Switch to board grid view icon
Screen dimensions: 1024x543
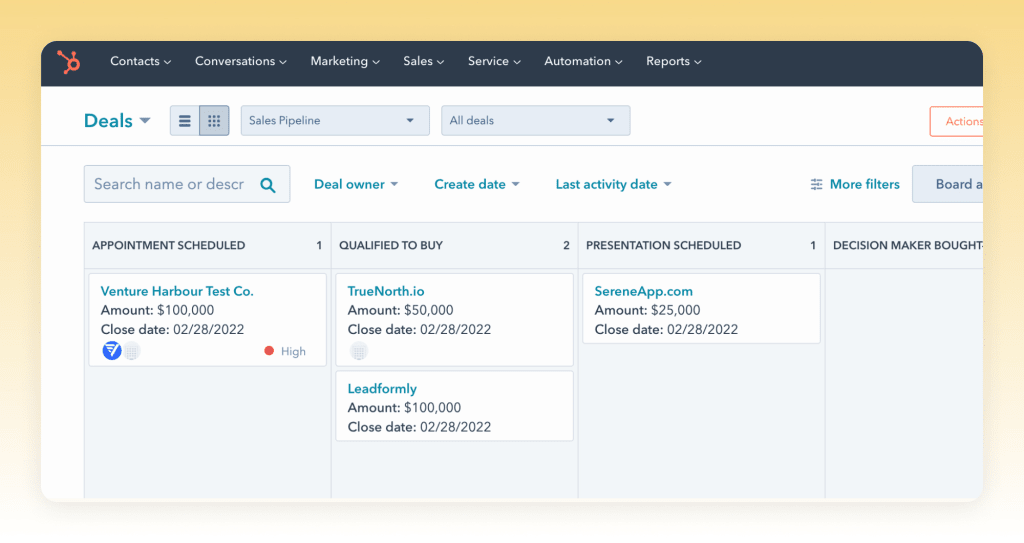point(214,121)
